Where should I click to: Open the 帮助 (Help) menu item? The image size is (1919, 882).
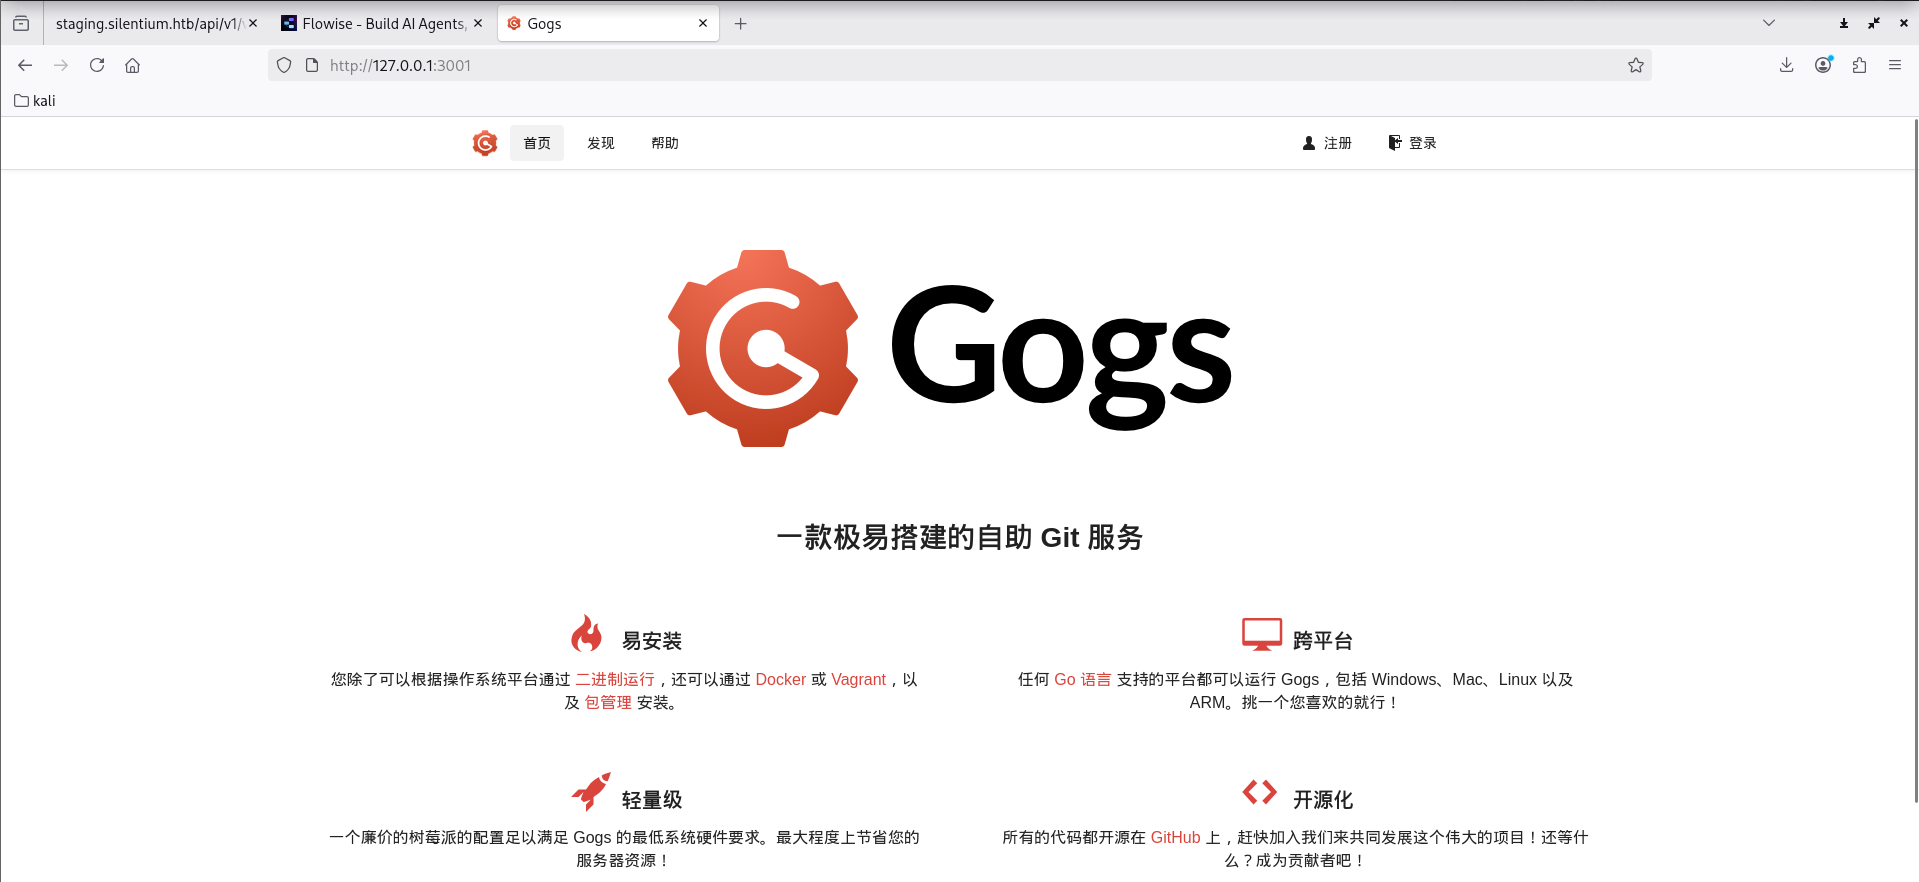(x=664, y=143)
